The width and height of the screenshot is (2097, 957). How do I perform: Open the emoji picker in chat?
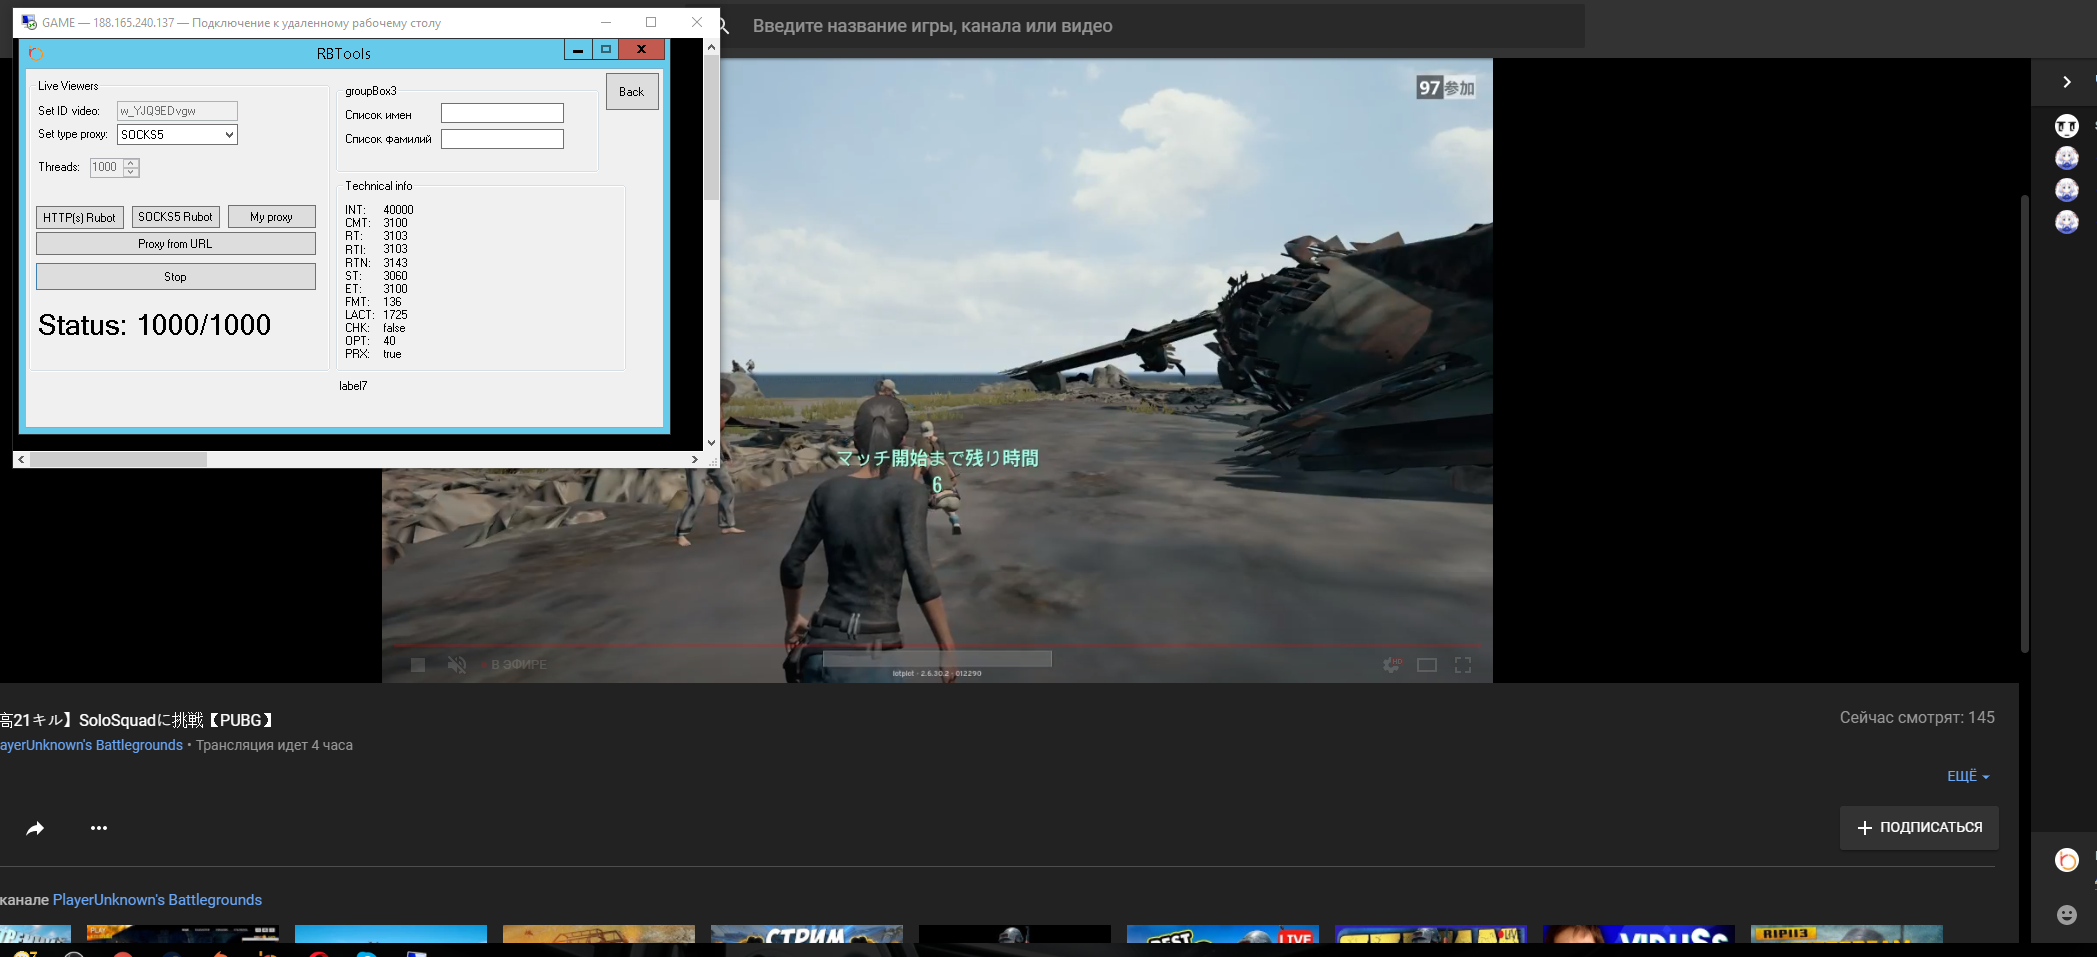(2066, 915)
